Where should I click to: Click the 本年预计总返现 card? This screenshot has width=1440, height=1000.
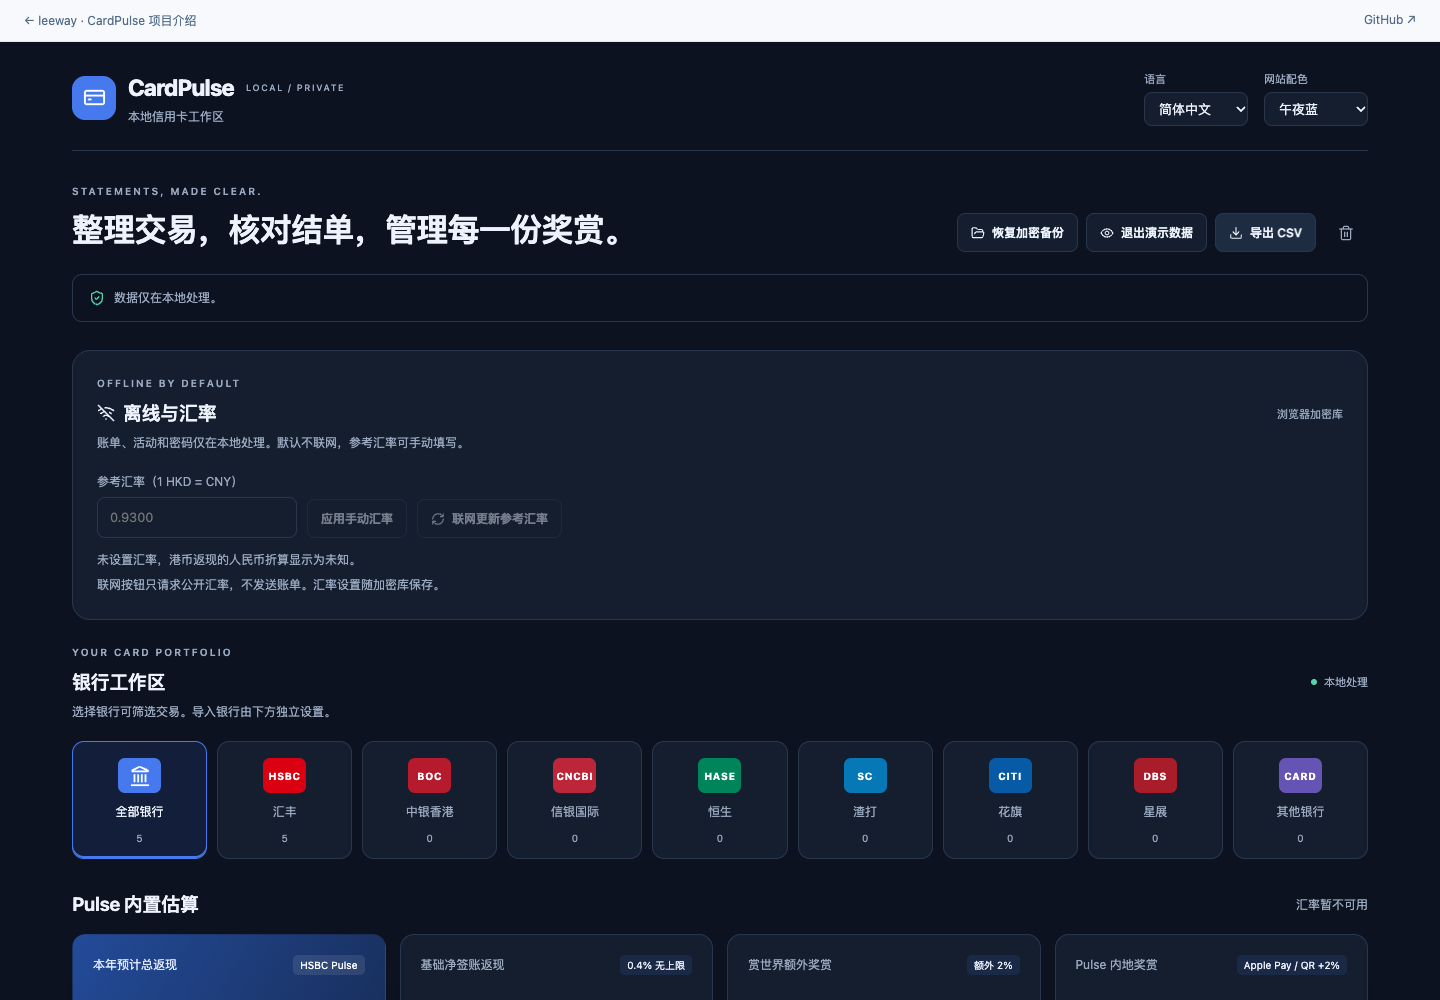pos(229,967)
